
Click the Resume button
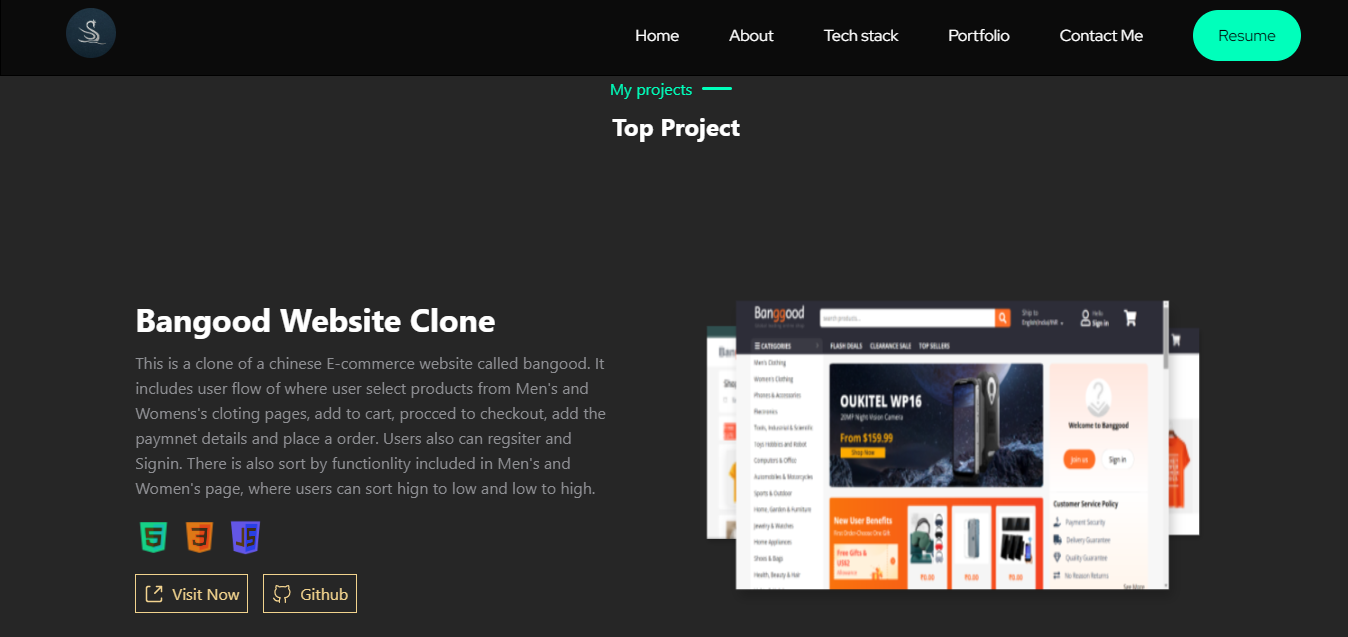[x=1246, y=35]
